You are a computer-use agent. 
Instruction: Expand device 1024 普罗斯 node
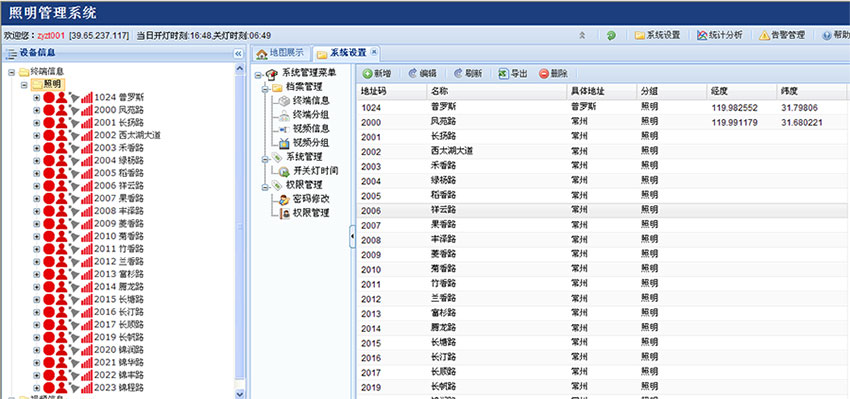point(36,98)
